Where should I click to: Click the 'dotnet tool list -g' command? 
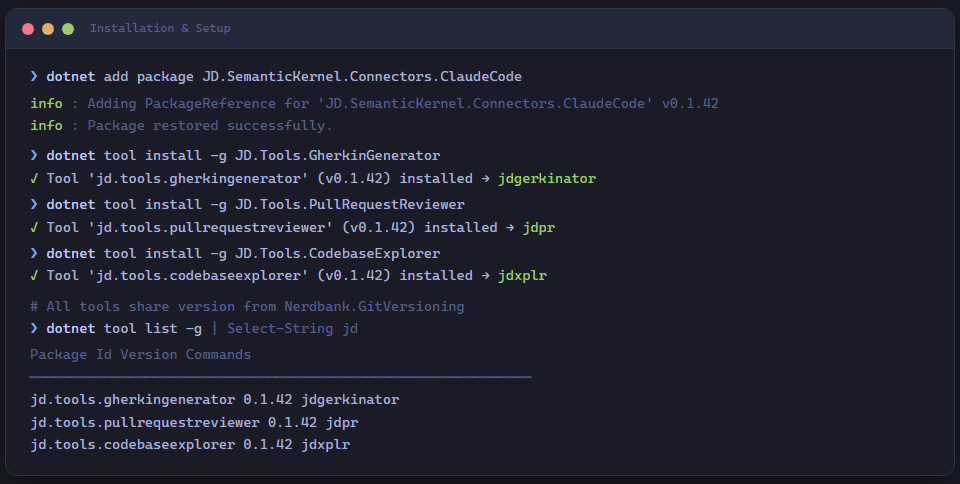click(124, 329)
